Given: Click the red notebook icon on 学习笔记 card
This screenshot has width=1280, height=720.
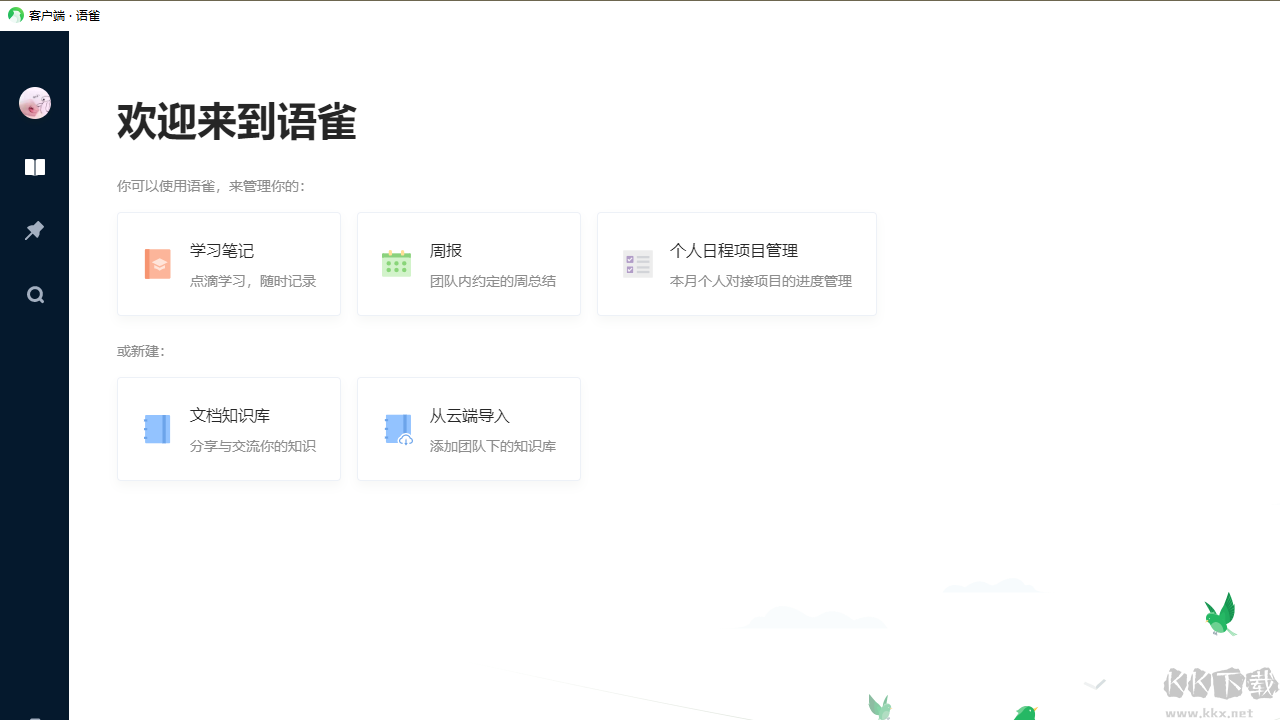Looking at the screenshot, I should 157,263.
